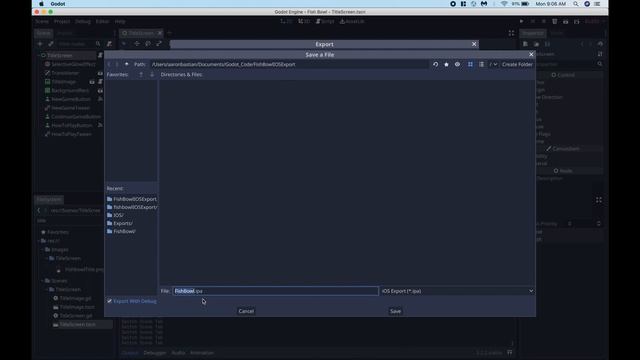
Task: Select recent folder fishbowlIOSExport/ in lowercase
Action: [131, 207]
